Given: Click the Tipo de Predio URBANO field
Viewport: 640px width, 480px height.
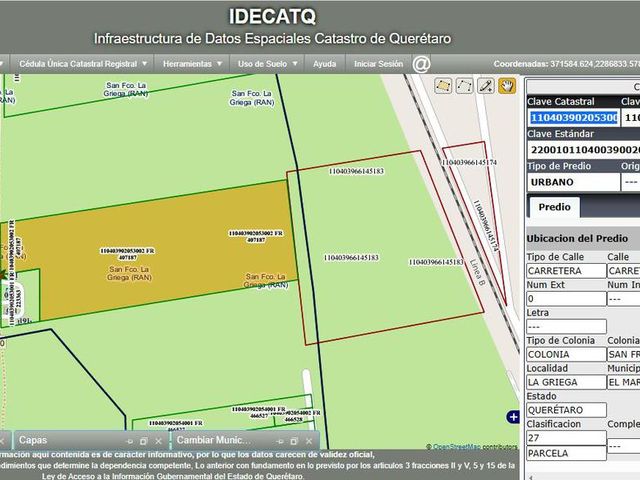Looking at the screenshot, I should [573, 182].
